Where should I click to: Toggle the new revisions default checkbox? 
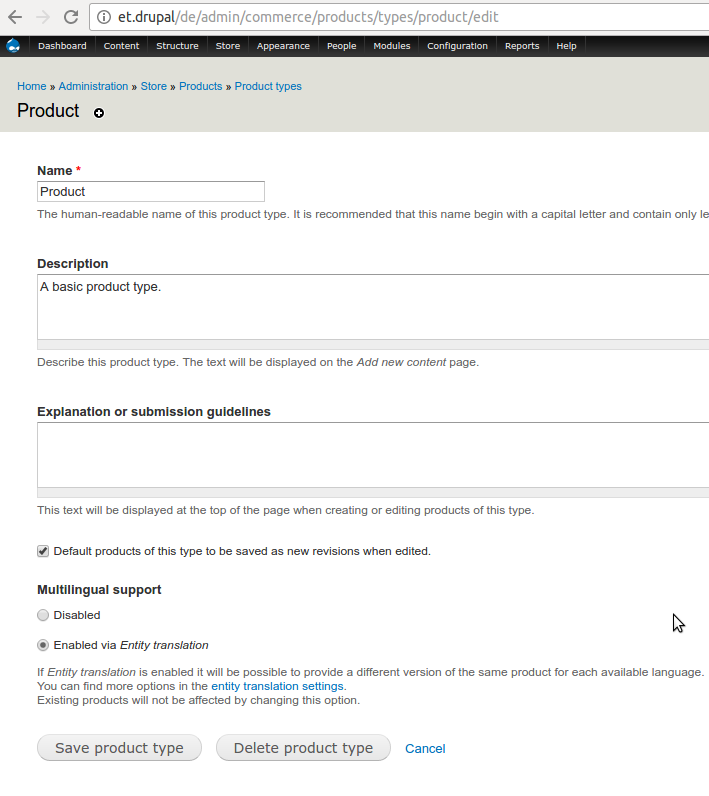43,551
